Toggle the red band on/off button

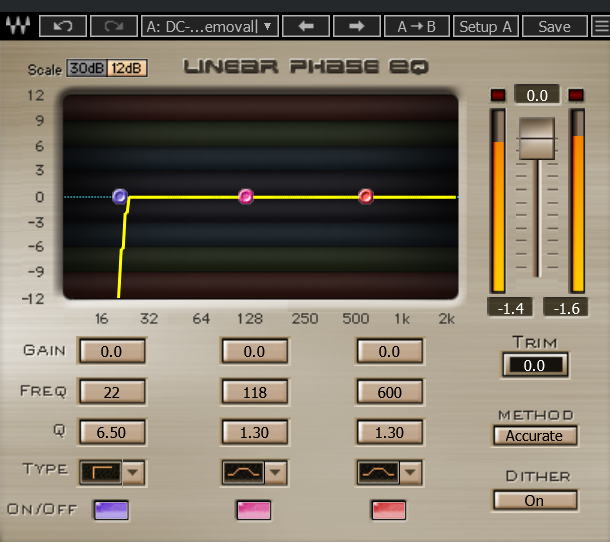coord(389,510)
